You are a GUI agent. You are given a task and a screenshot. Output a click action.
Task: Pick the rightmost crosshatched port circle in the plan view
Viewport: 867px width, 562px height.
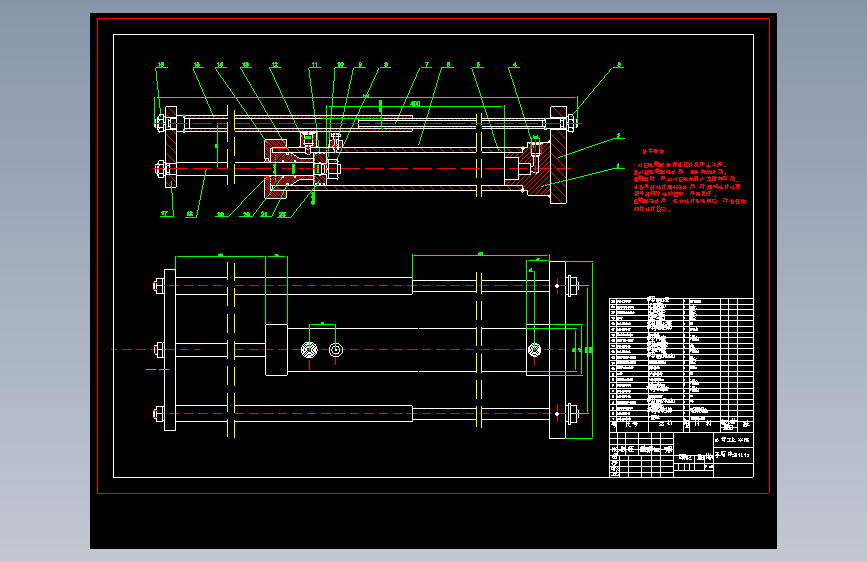coord(534,350)
